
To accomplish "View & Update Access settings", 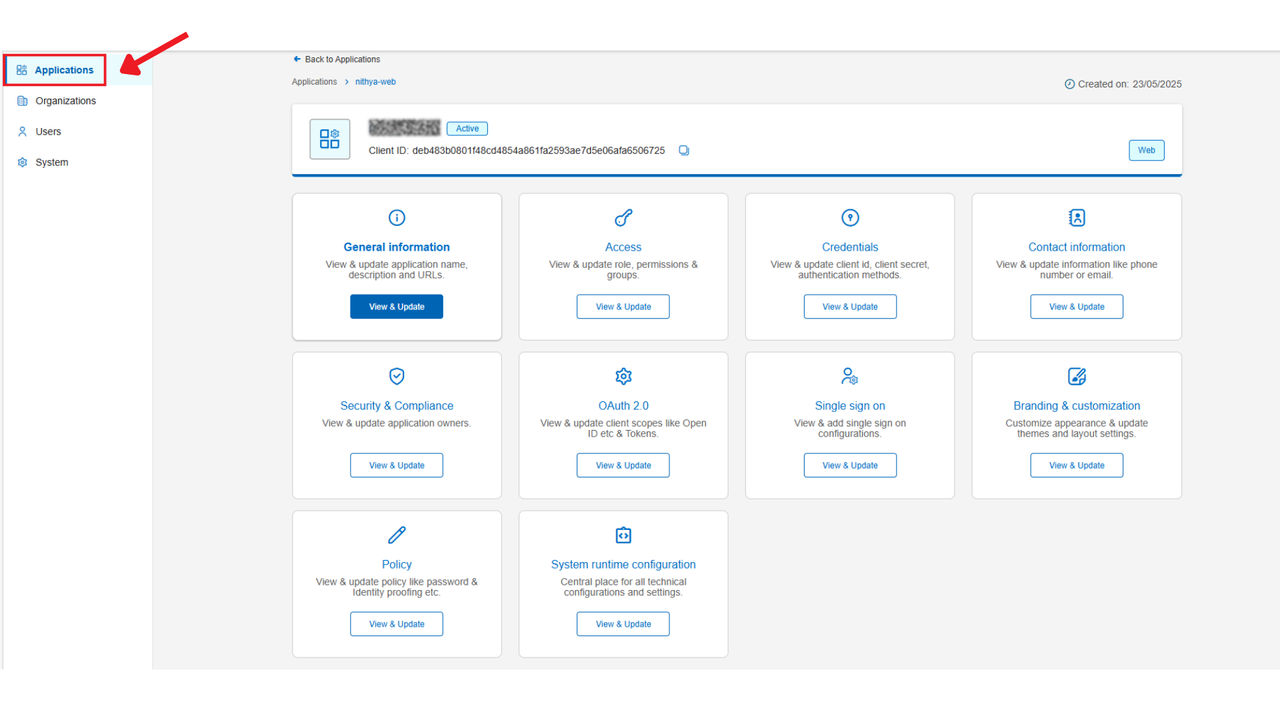I will pos(623,307).
